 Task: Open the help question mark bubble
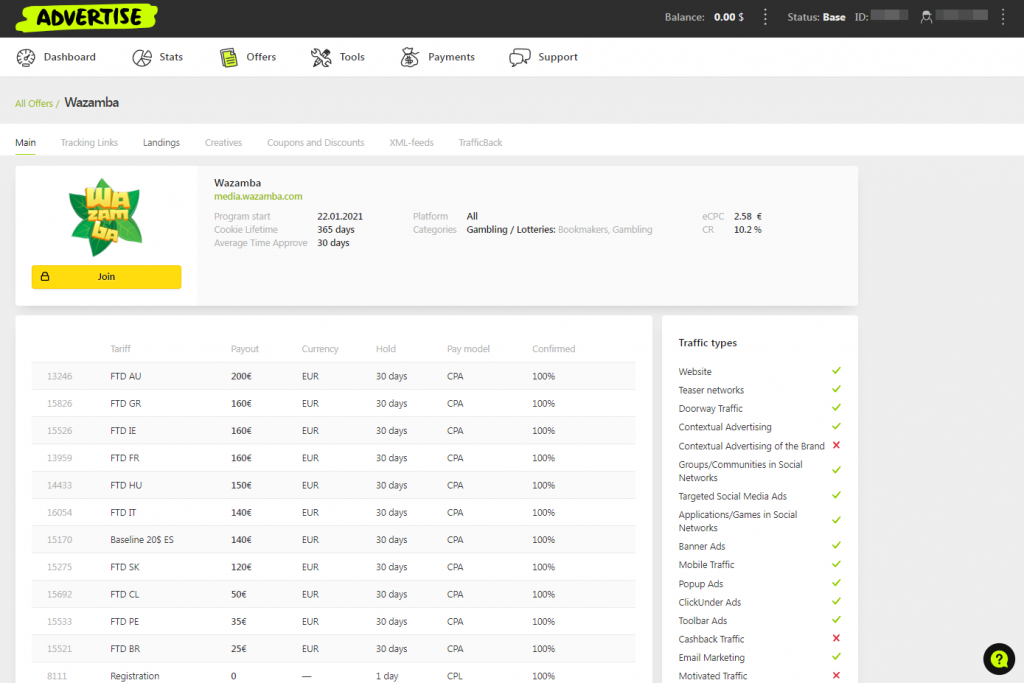coord(999,659)
